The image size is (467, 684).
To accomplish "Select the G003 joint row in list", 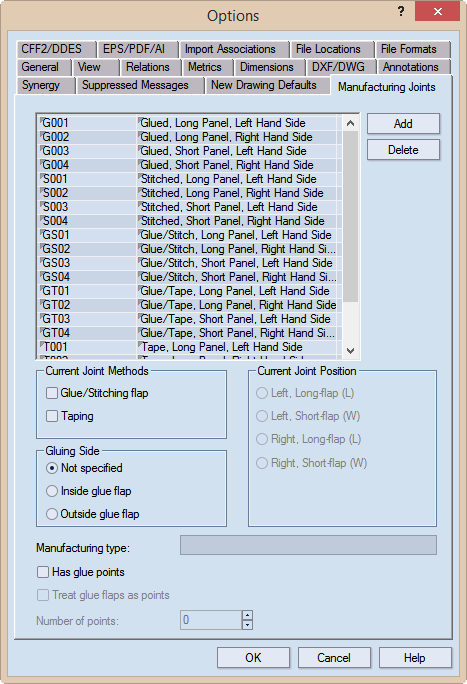I will tap(187, 151).
